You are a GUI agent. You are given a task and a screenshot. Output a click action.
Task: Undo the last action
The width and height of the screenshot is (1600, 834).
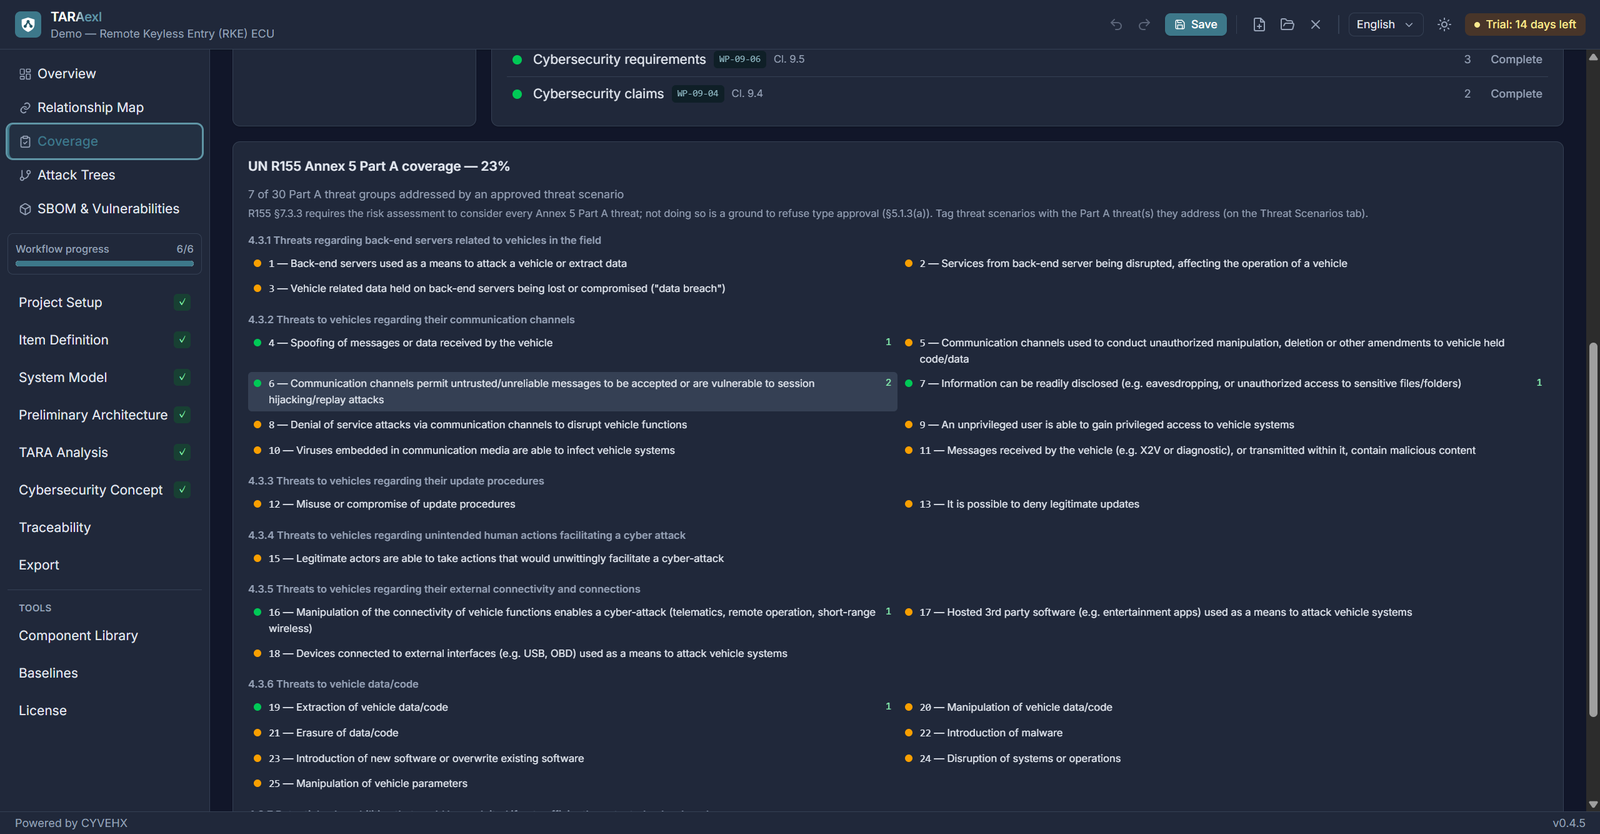1116,24
